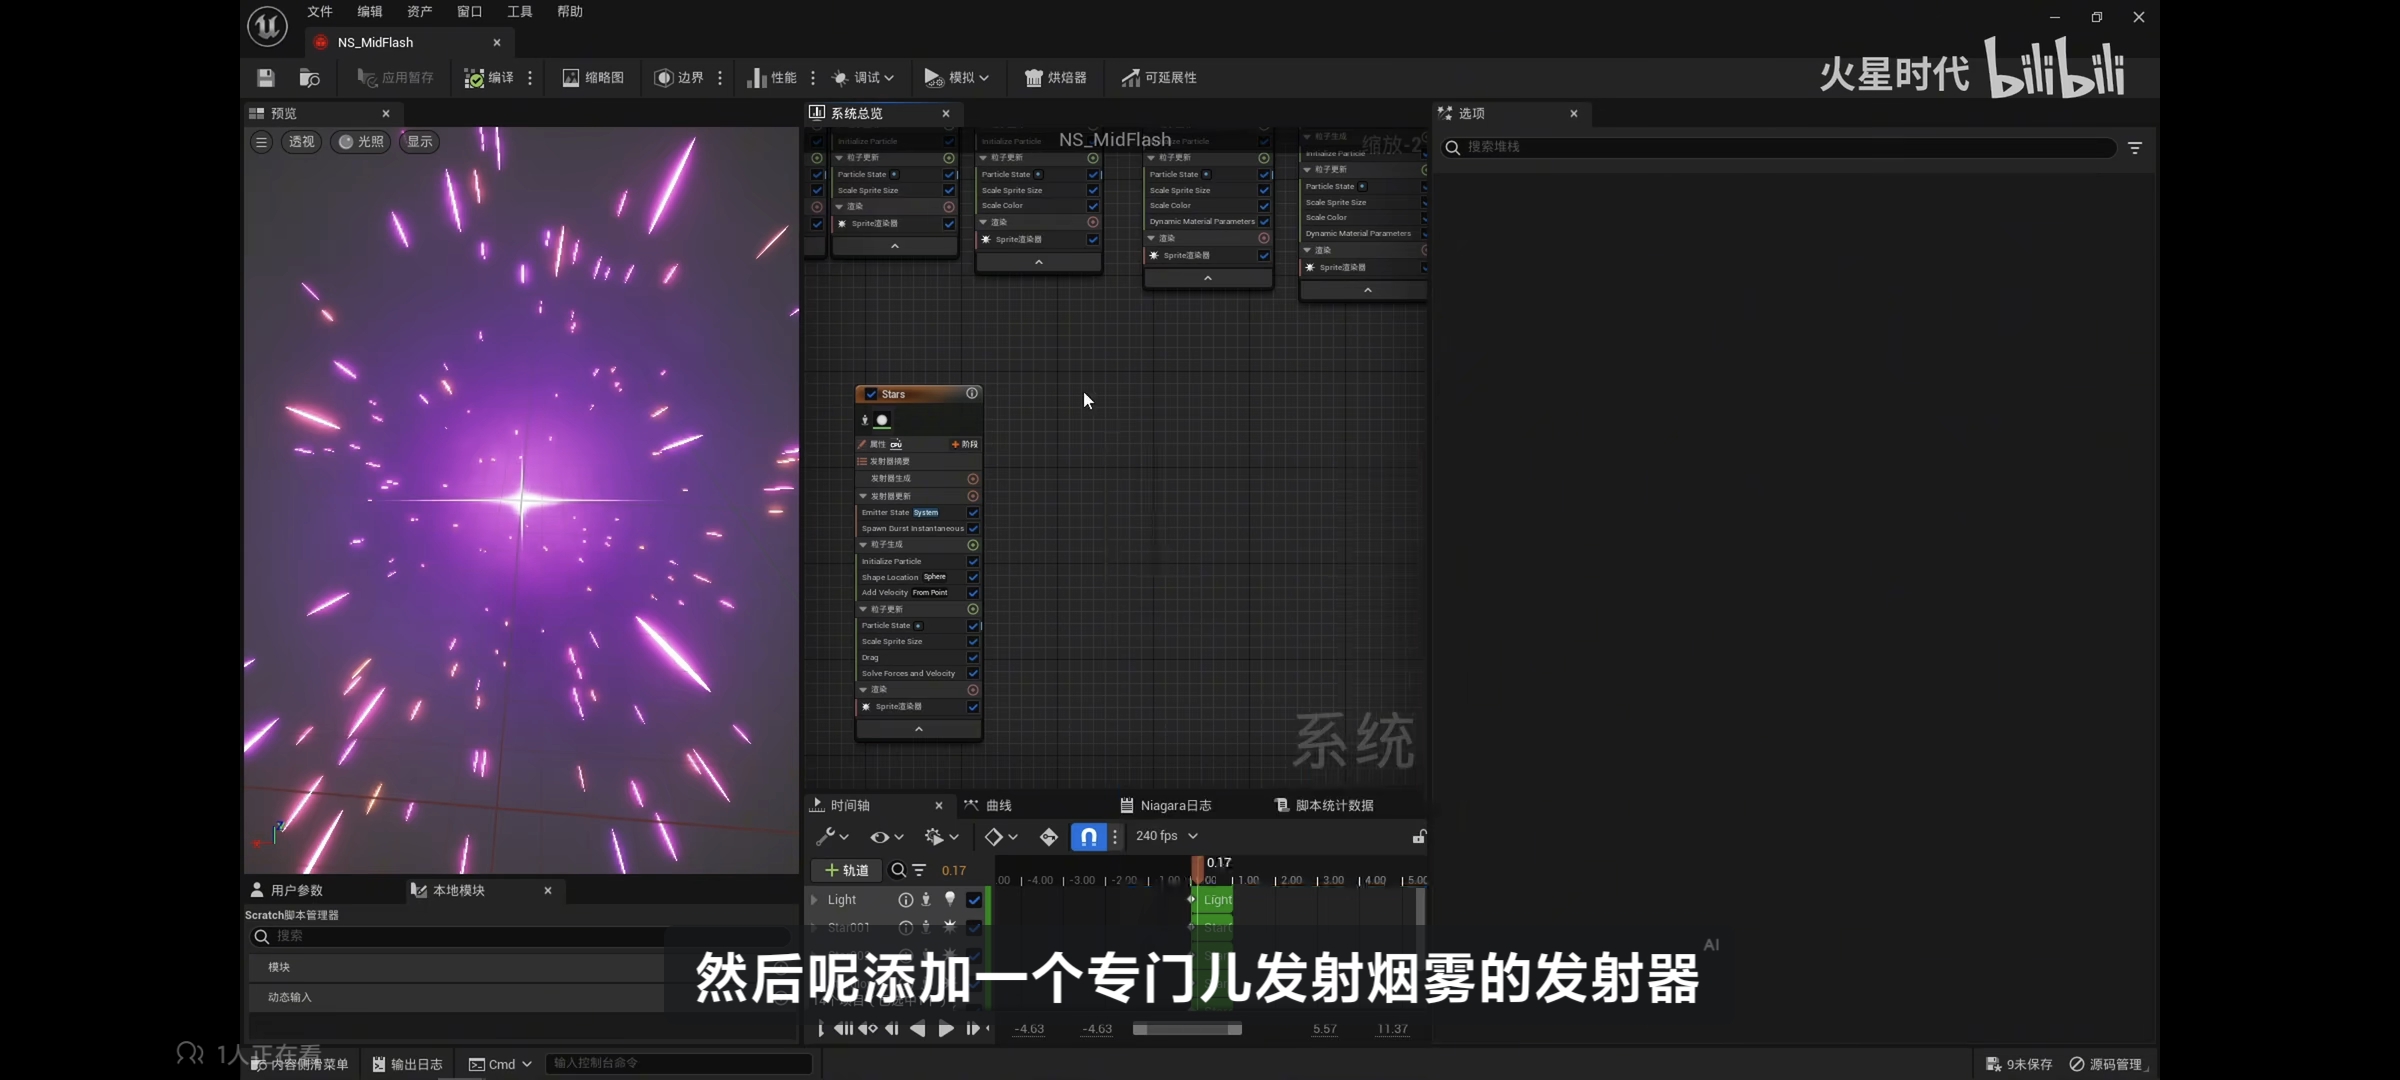This screenshot has height=1080, width=2400.
Task: Click the add track (轨道) button
Action: (x=846, y=870)
